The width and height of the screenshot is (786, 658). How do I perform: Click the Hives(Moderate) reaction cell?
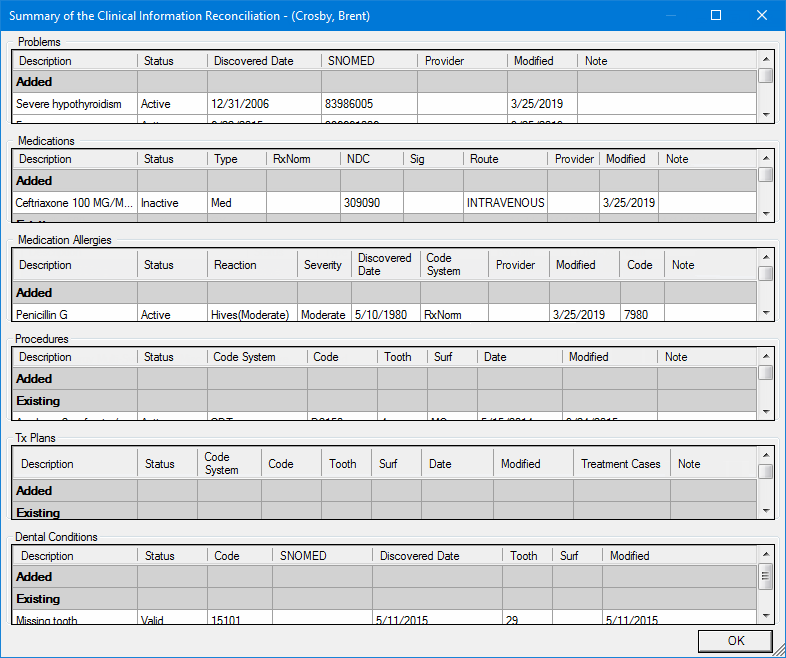[252, 314]
